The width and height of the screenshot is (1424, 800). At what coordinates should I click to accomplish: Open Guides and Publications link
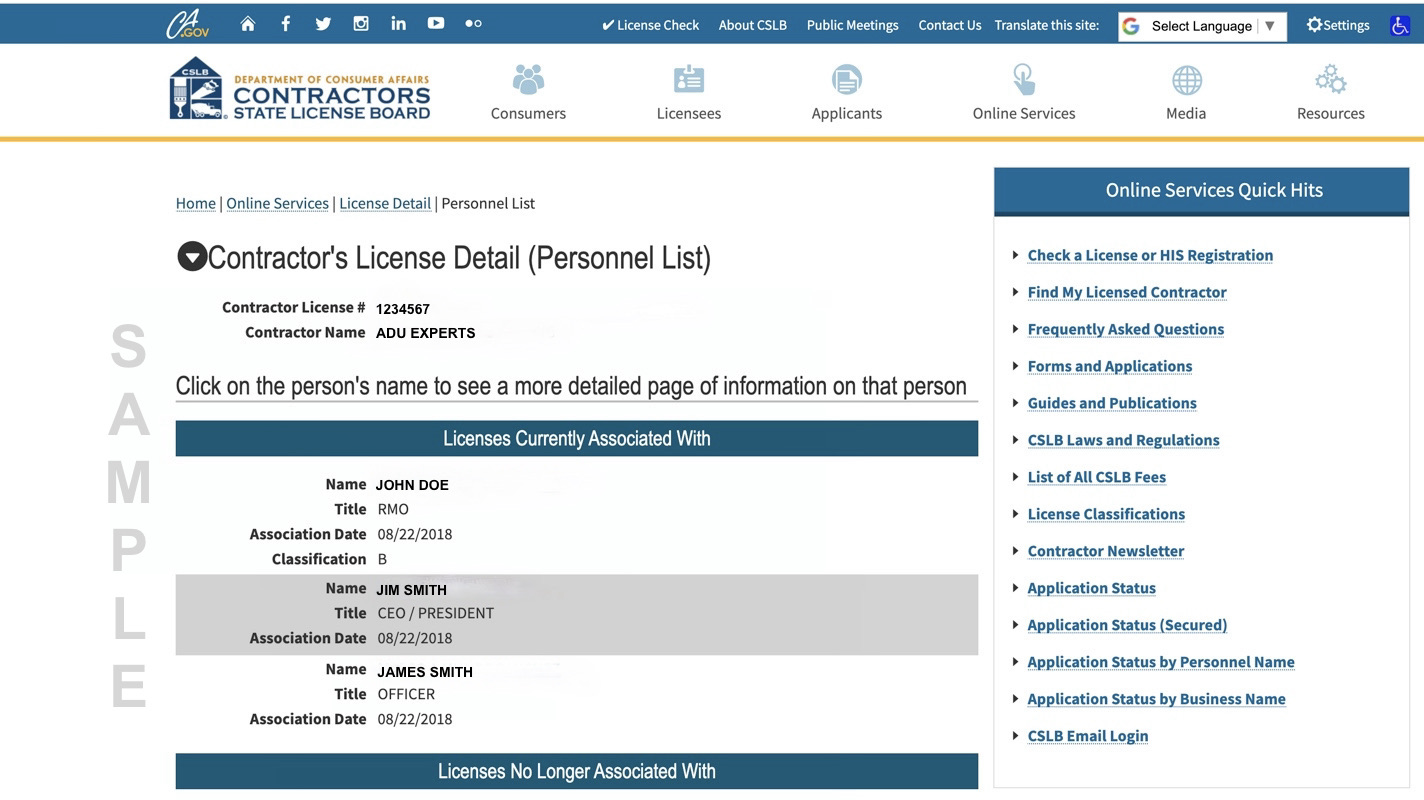(1112, 403)
